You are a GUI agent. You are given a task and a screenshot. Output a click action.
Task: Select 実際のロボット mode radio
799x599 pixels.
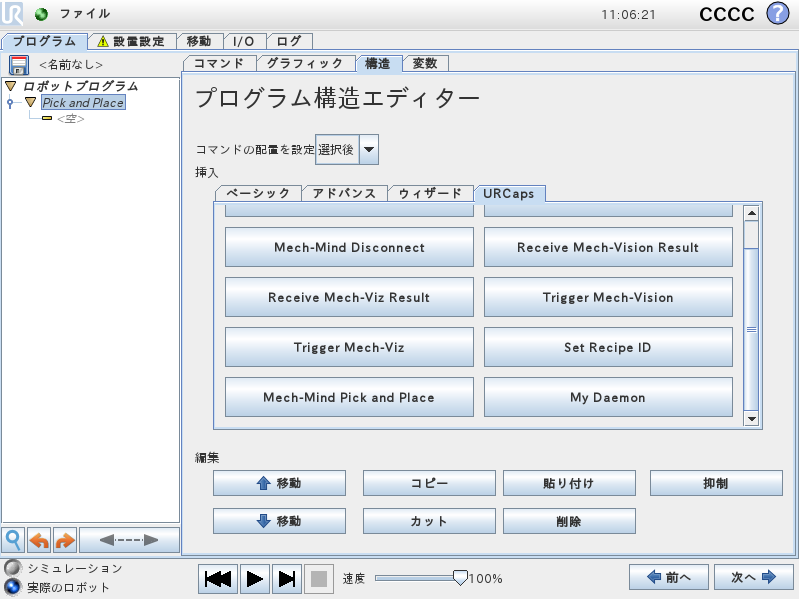pos(13,587)
